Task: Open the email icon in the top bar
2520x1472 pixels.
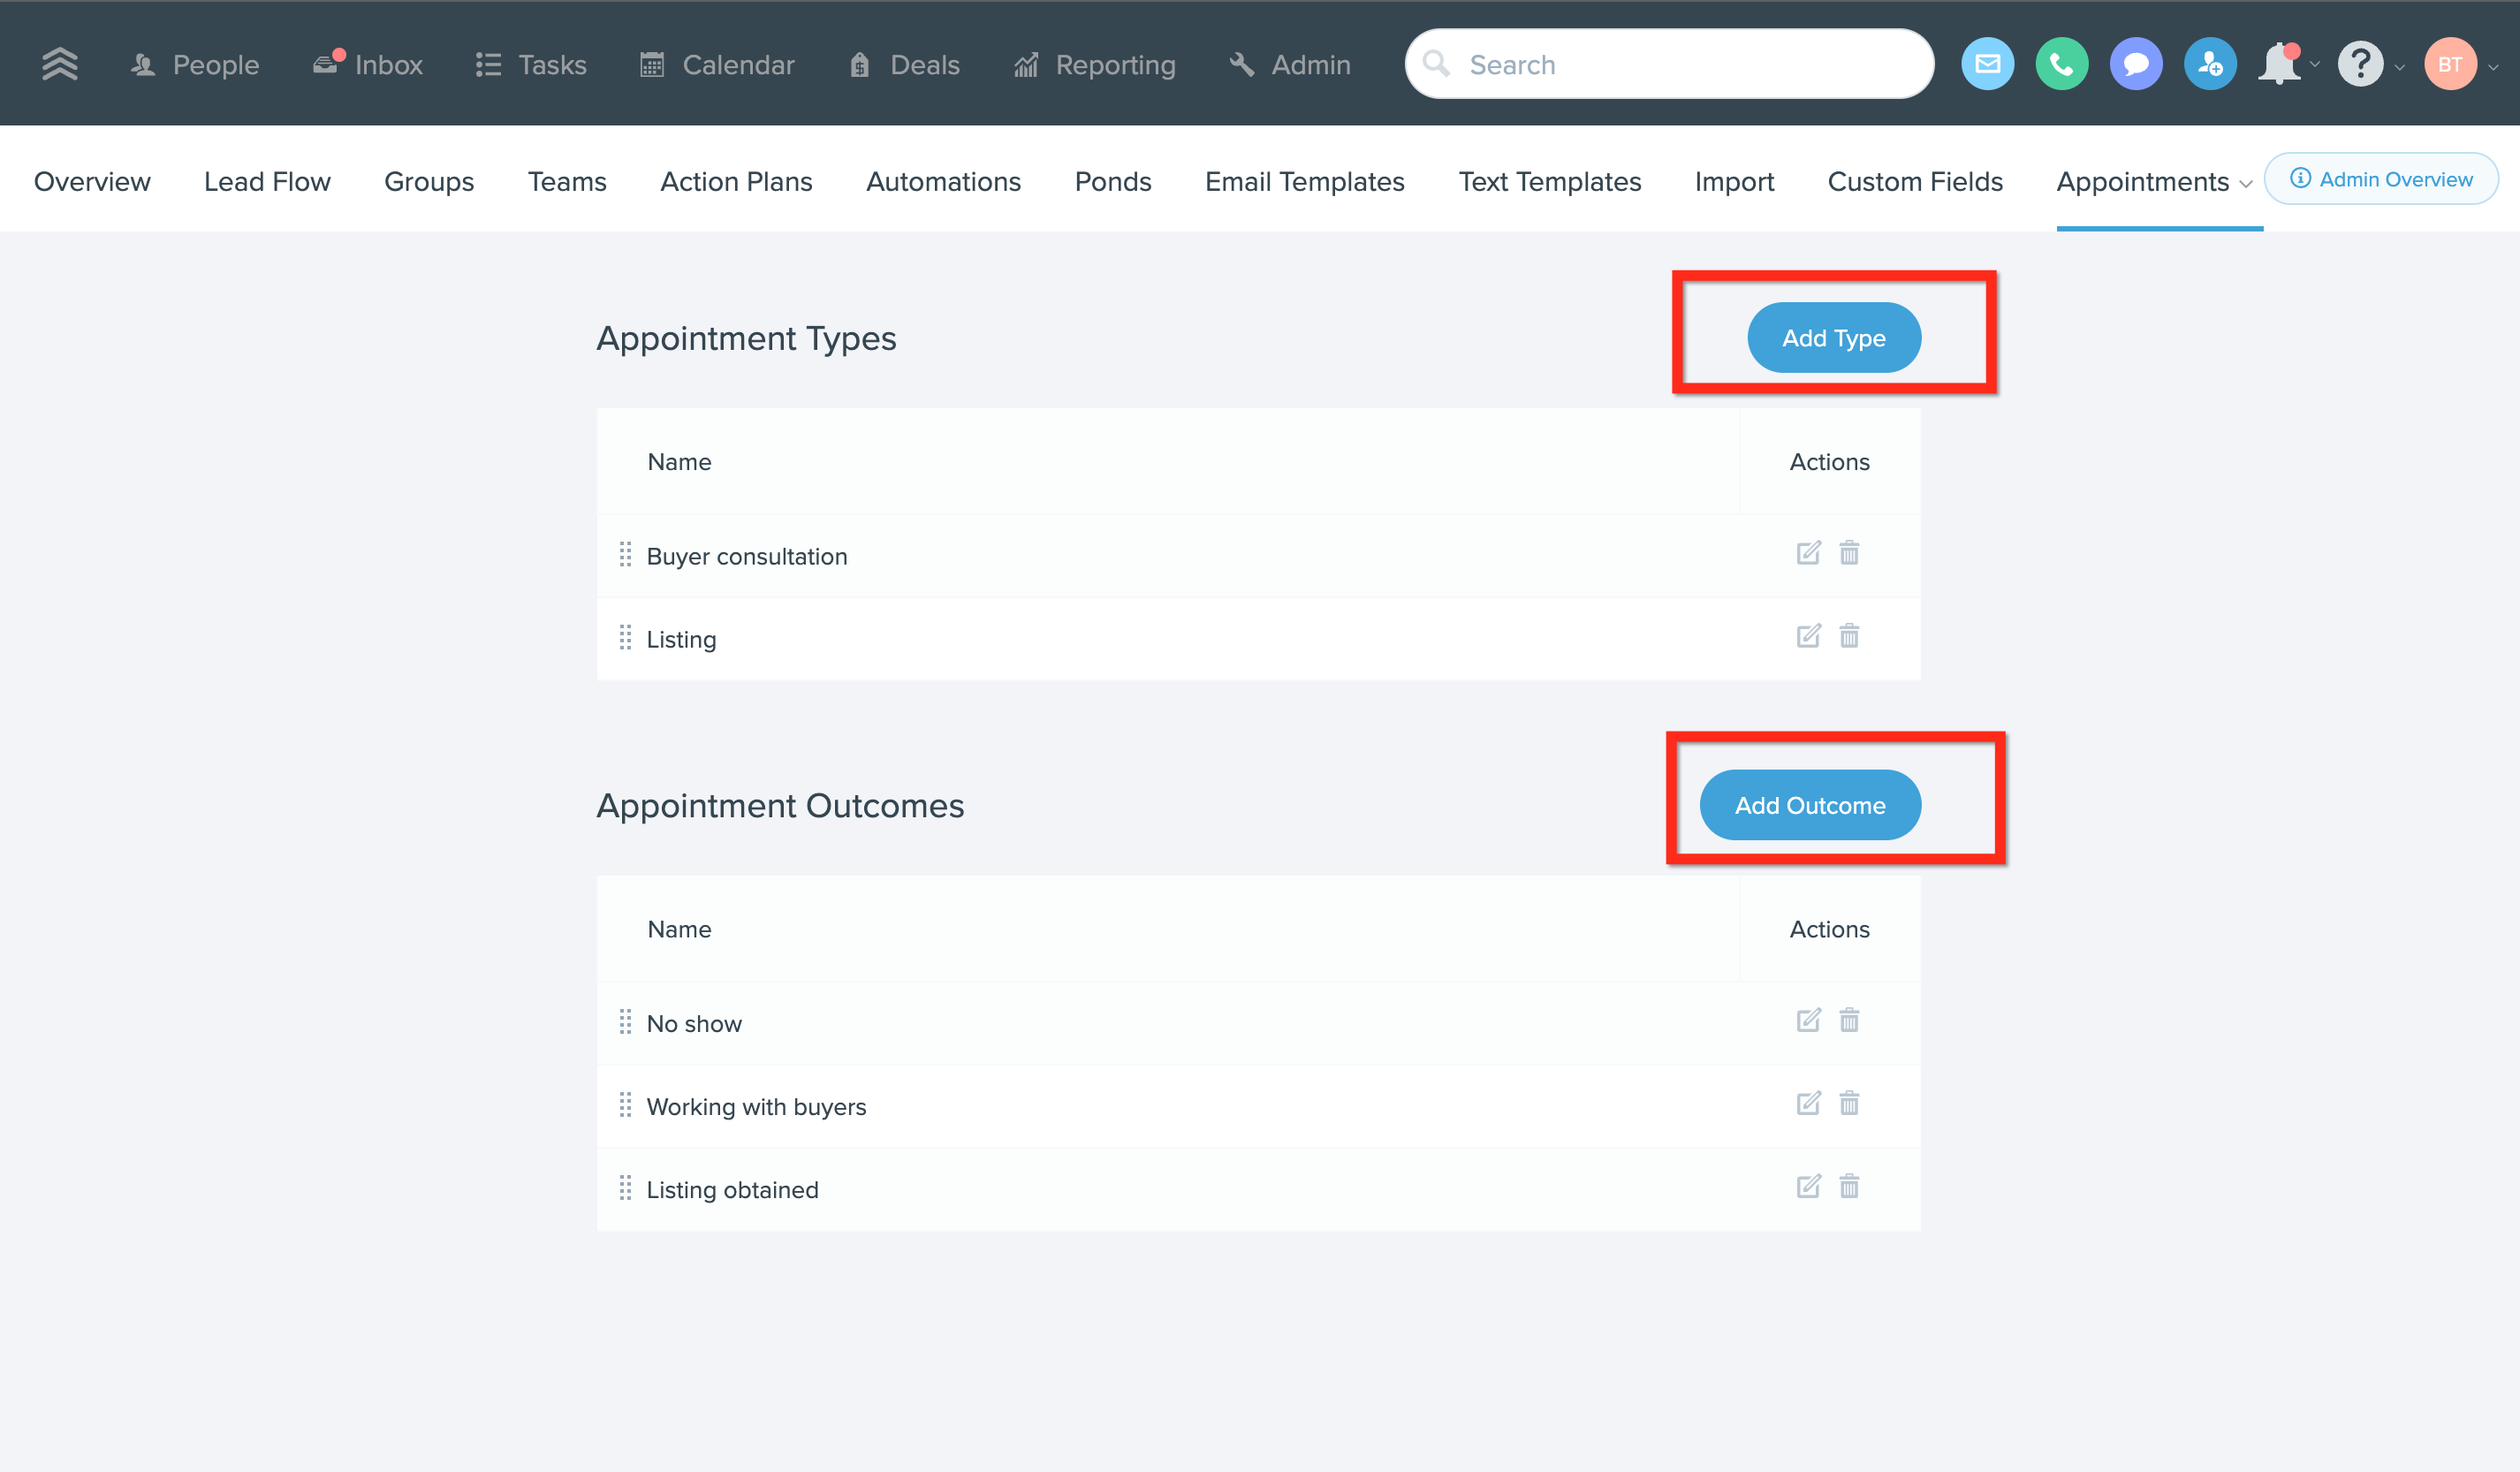Action: 1987,63
